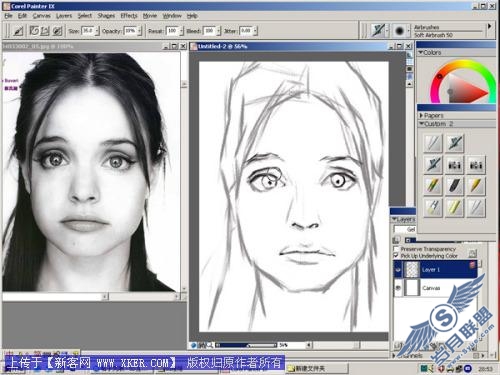The height and width of the screenshot is (375, 500).
Task: Collapse the Colors panel
Action: click(x=421, y=53)
